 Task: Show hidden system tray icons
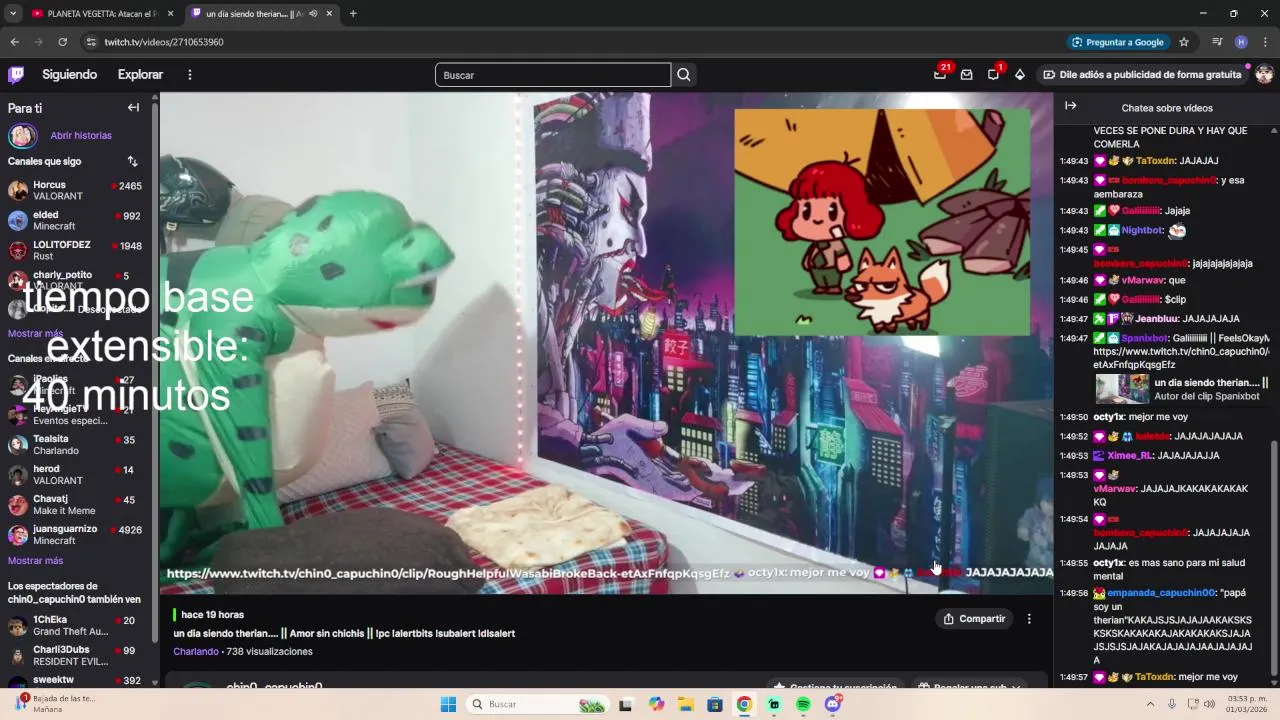pyautogui.click(x=1150, y=704)
